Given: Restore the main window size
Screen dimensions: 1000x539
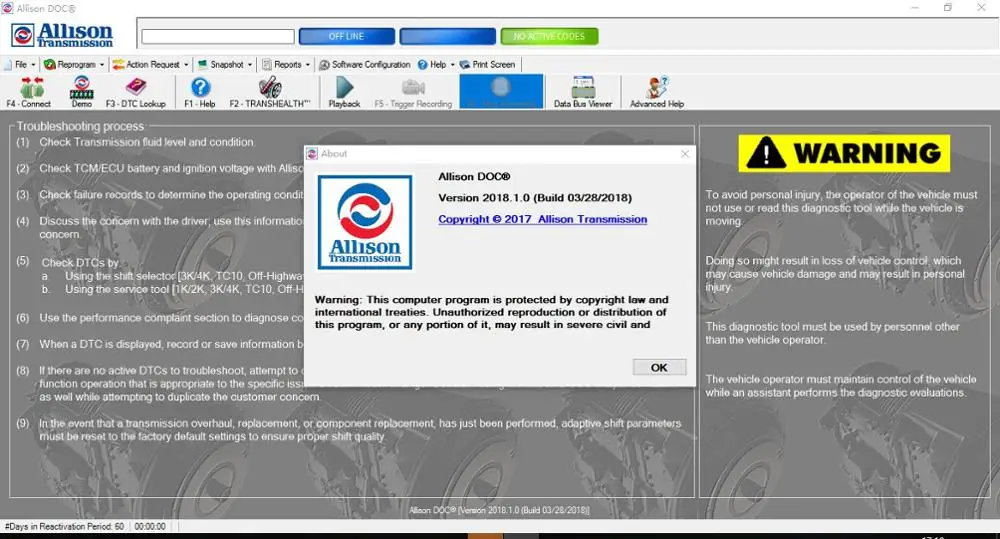Looking at the screenshot, I should [948, 8].
